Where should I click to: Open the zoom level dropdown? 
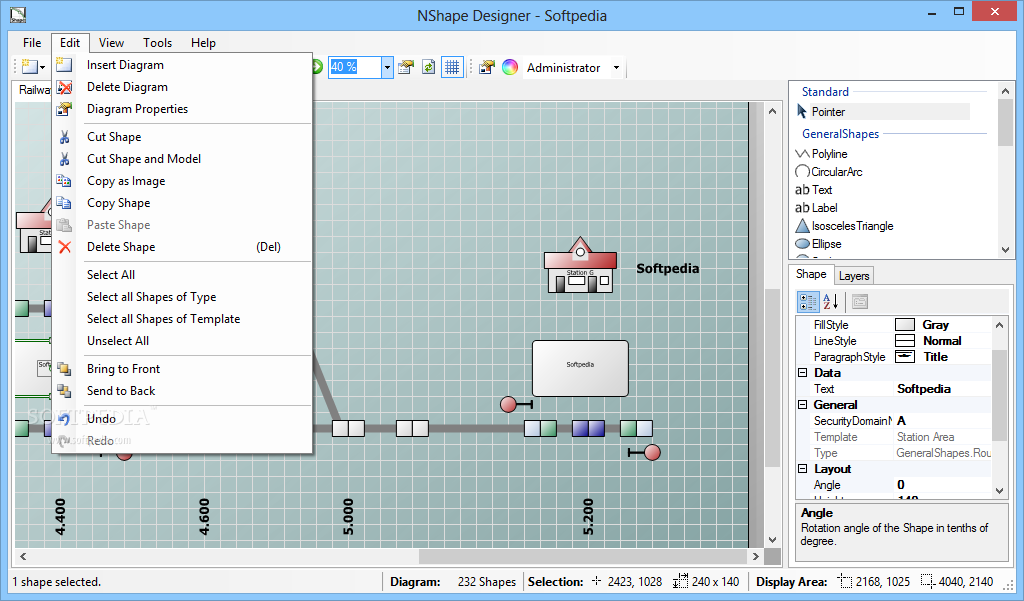coord(387,67)
